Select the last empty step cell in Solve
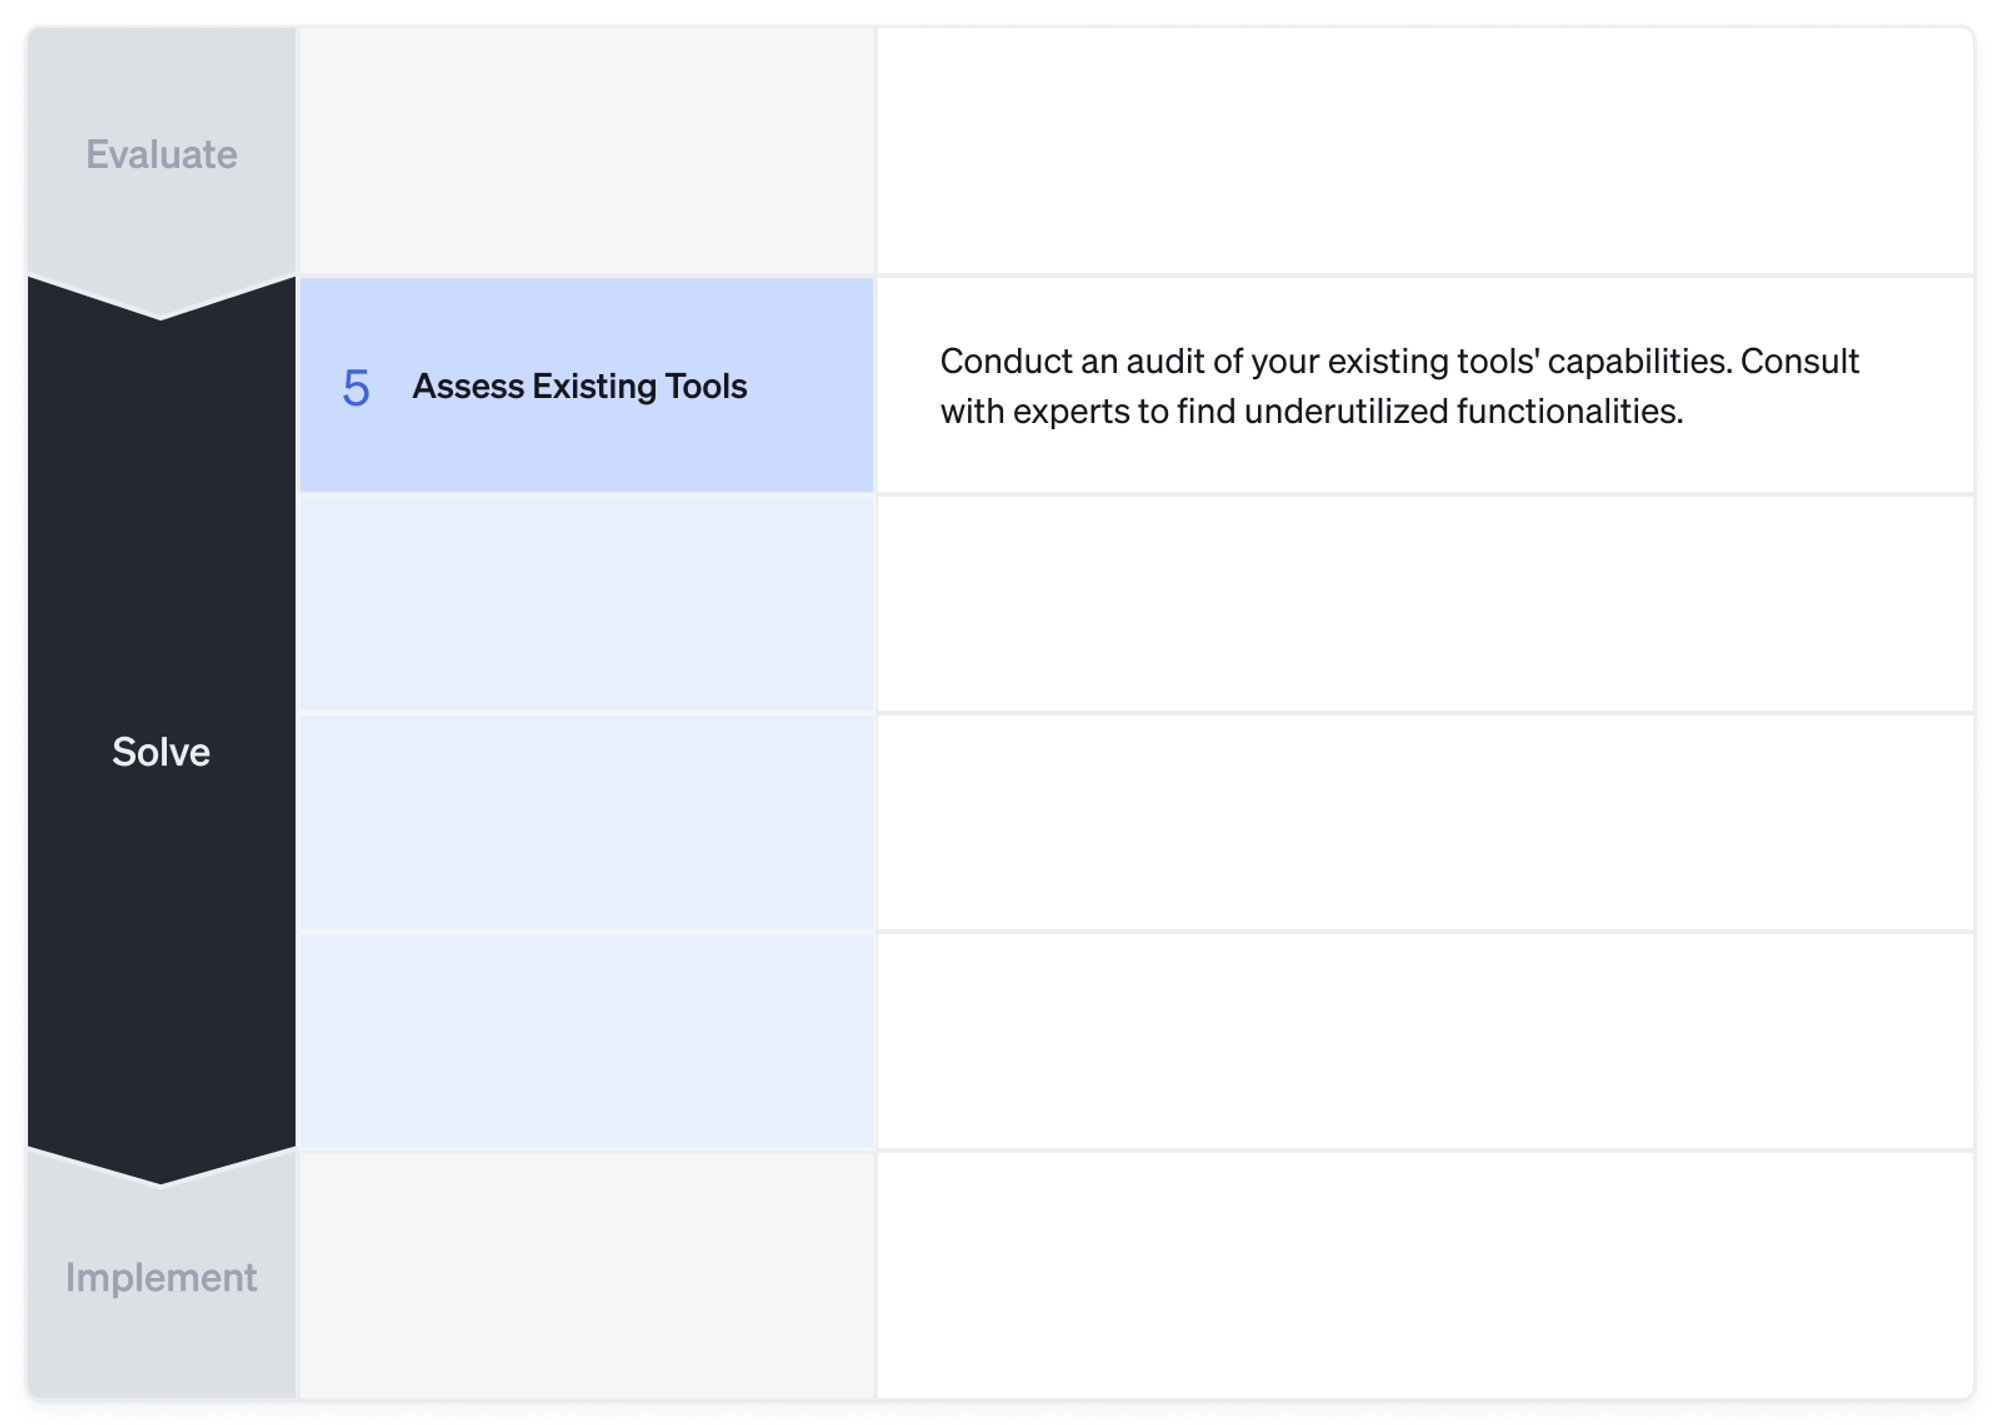 point(587,1040)
